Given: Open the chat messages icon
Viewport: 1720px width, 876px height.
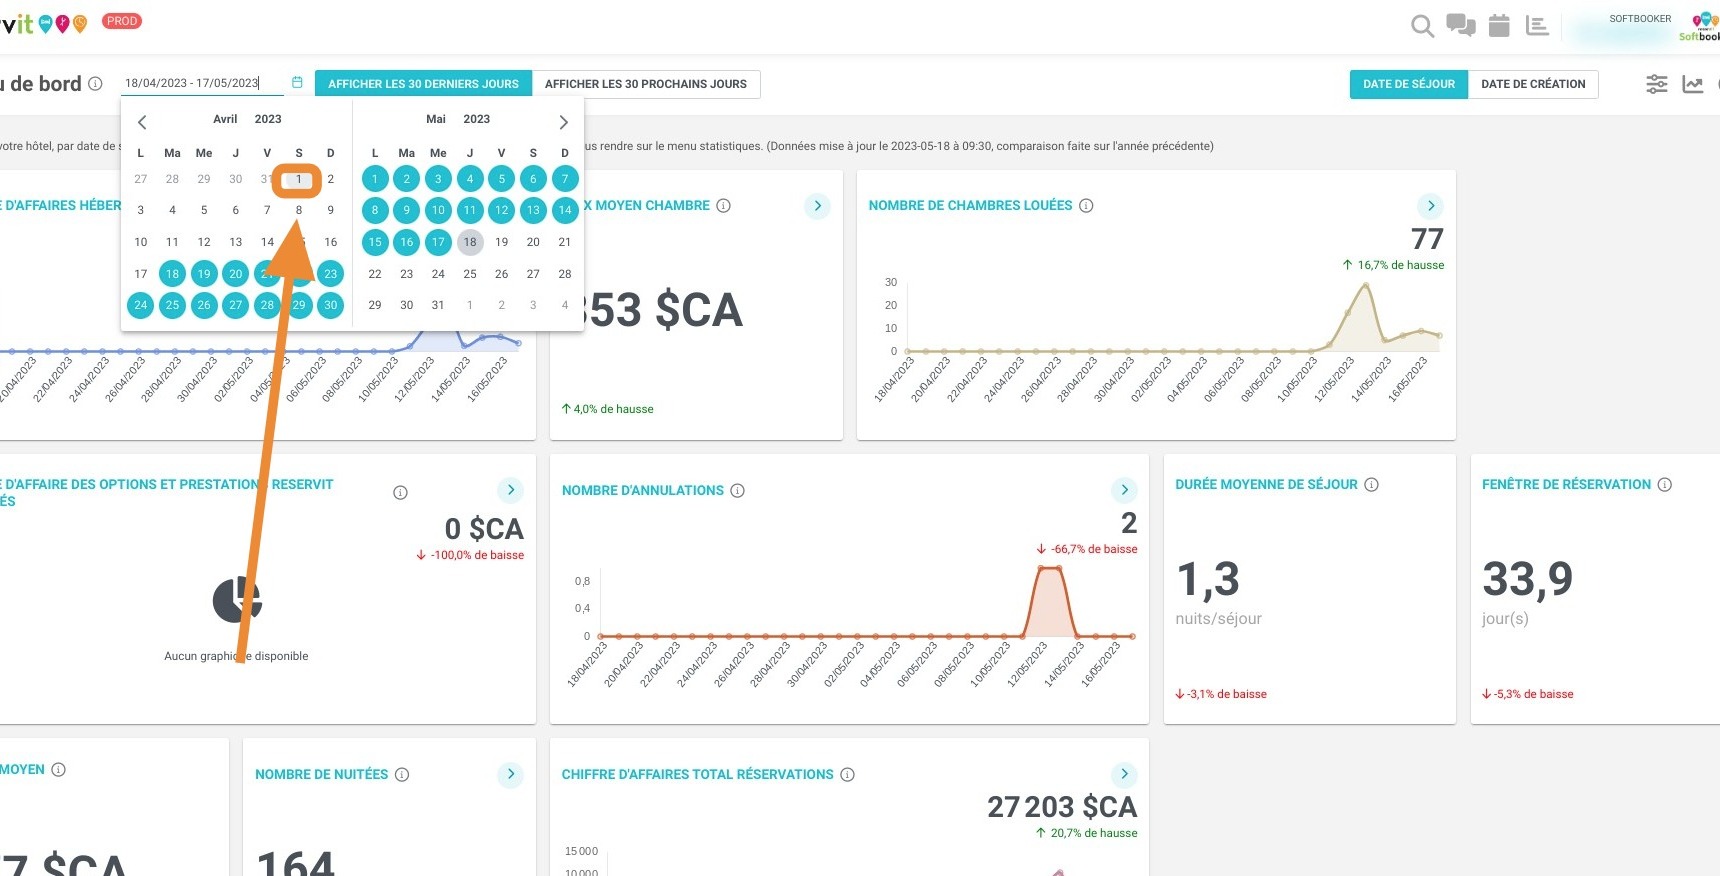Looking at the screenshot, I should (x=1461, y=26).
